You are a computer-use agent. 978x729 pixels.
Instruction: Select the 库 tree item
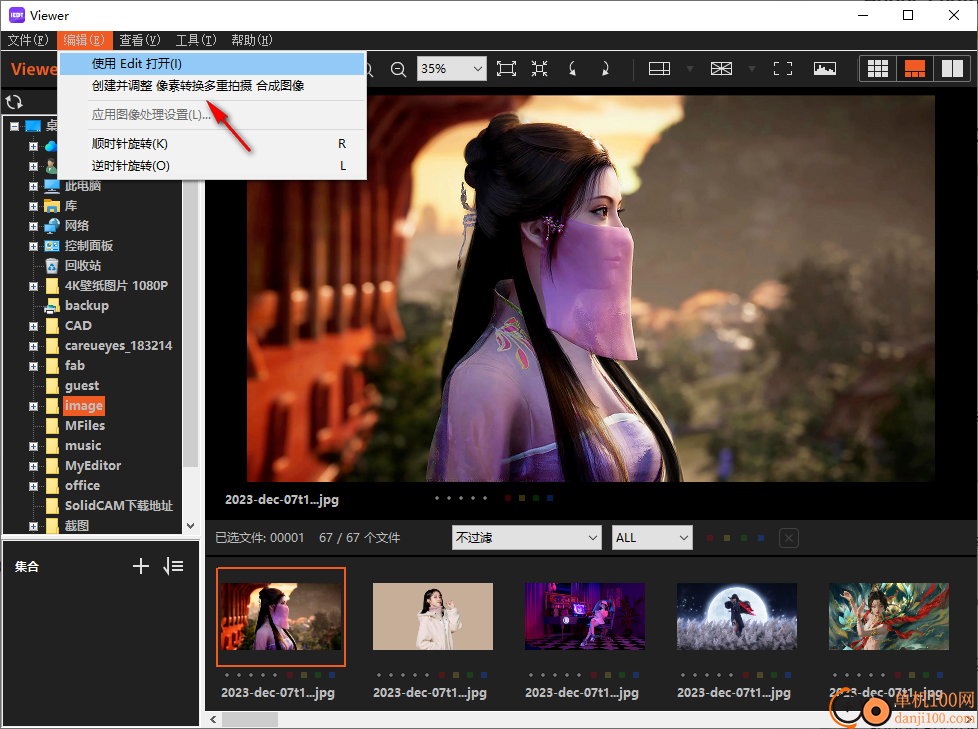click(x=71, y=206)
